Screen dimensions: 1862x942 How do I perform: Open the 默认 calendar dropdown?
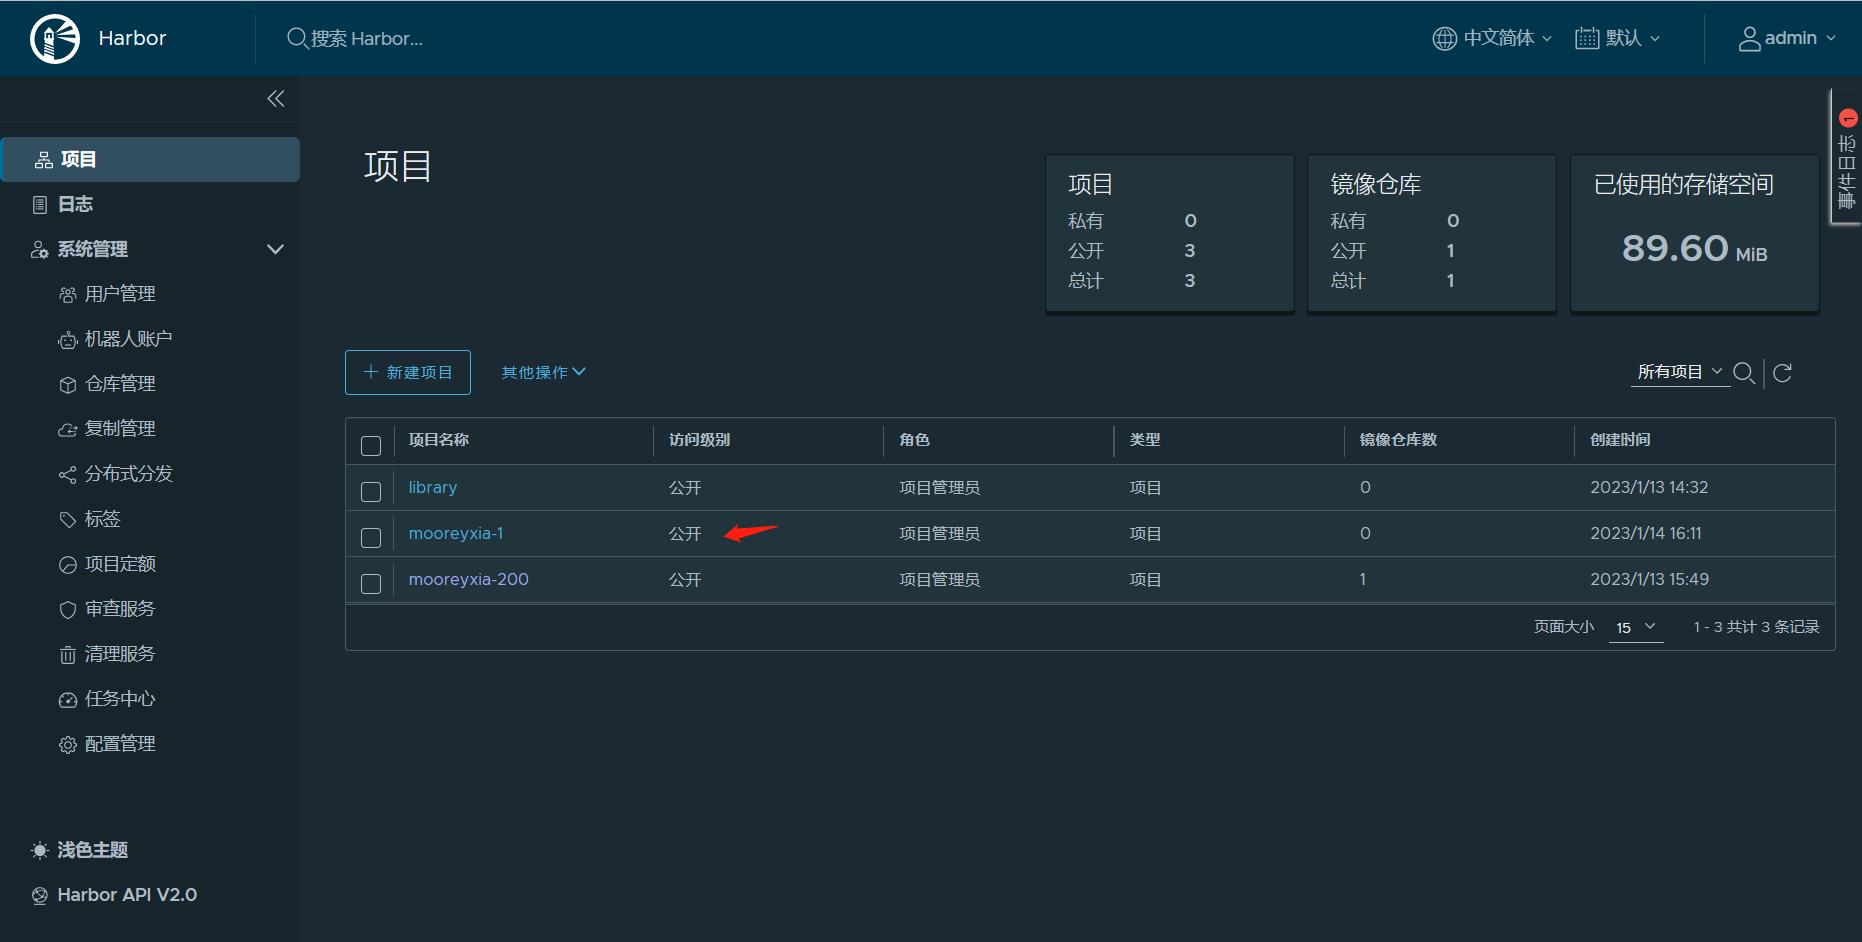tap(1618, 38)
